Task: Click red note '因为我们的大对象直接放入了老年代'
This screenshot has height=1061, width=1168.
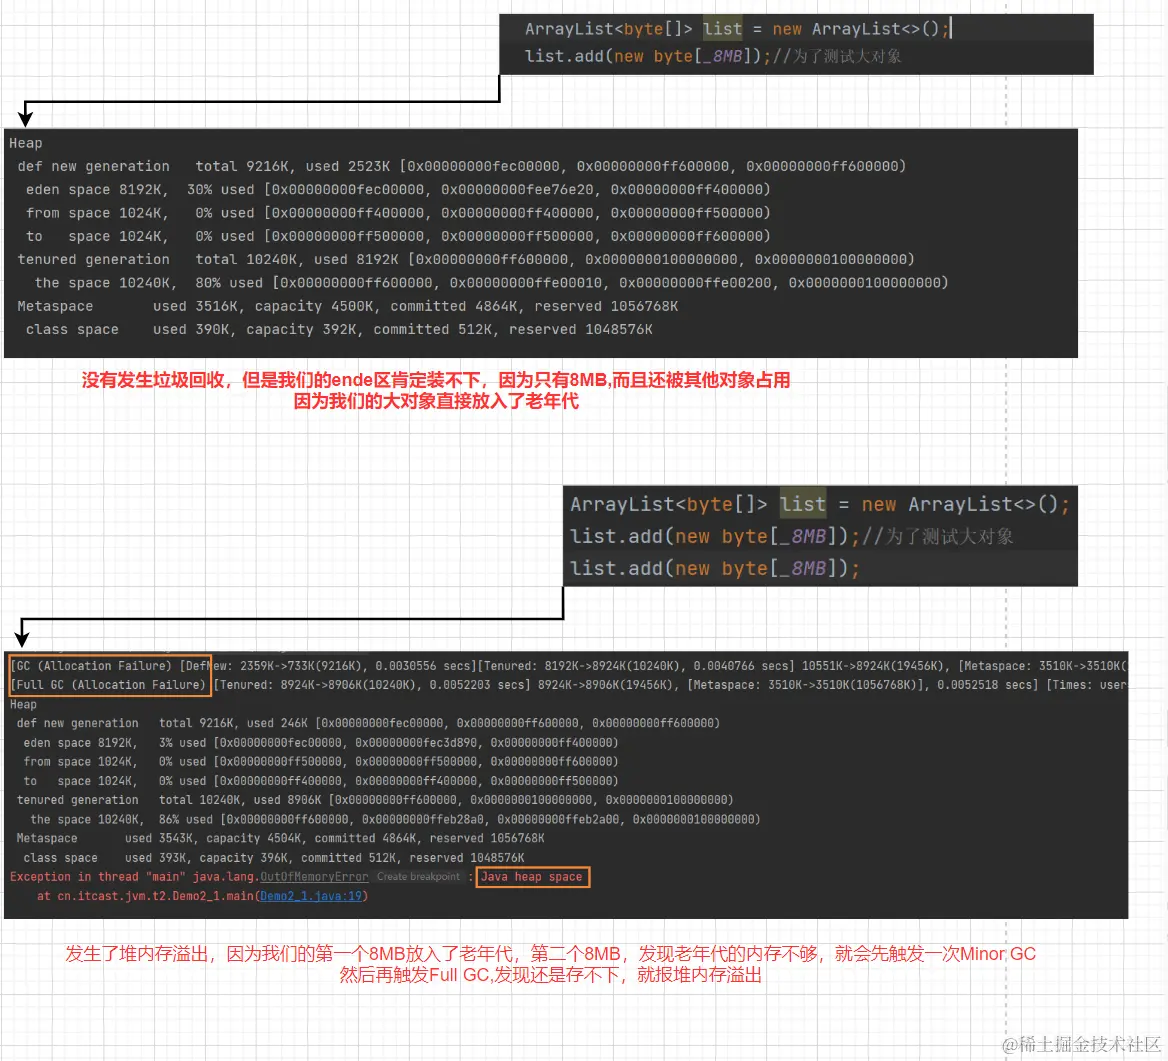Action: [x=436, y=402]
